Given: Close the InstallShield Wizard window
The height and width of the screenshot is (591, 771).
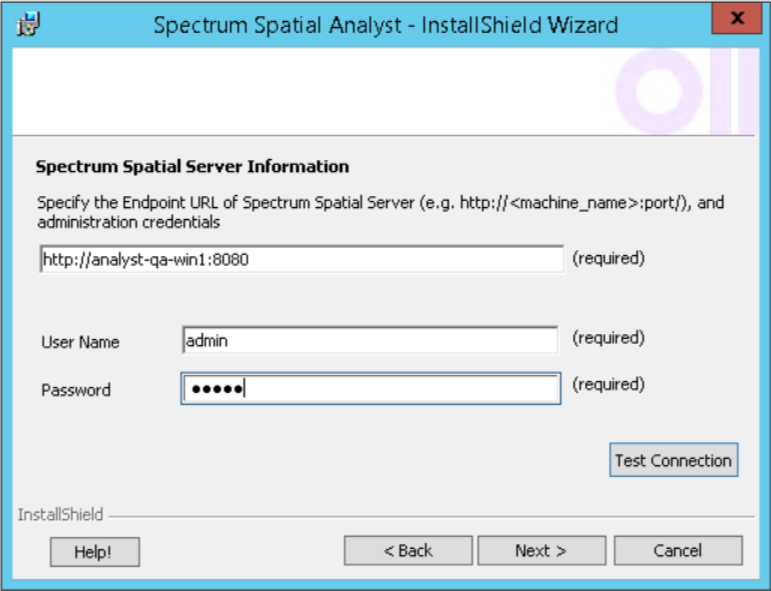Looking at the screenshot, I should pyautogui.click(x=736, y=19).
